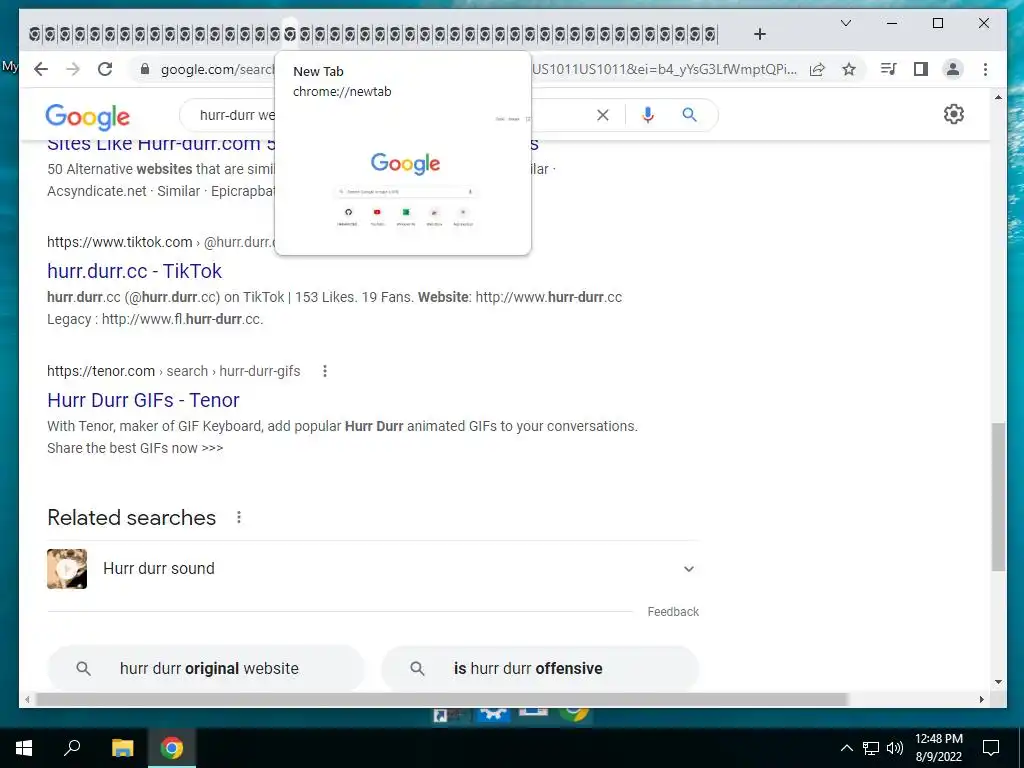Screen dimensions: 1024x768
Task: Click the tiktok.com result URL text
Action: point(161,242)
